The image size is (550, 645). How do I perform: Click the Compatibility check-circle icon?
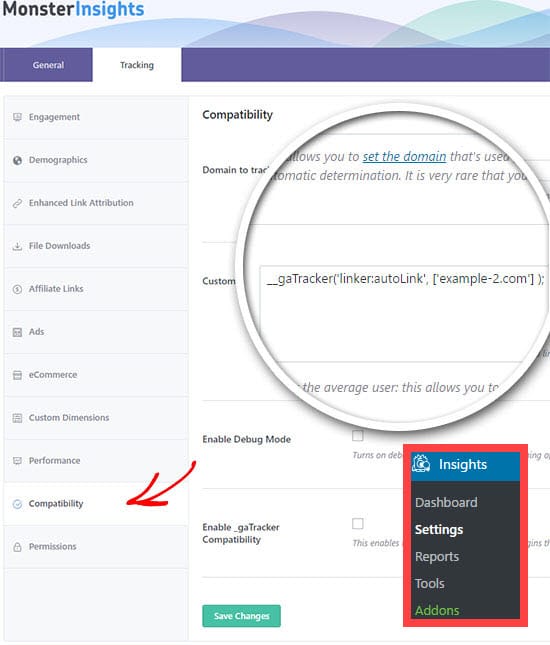click(x=17, y=504)
